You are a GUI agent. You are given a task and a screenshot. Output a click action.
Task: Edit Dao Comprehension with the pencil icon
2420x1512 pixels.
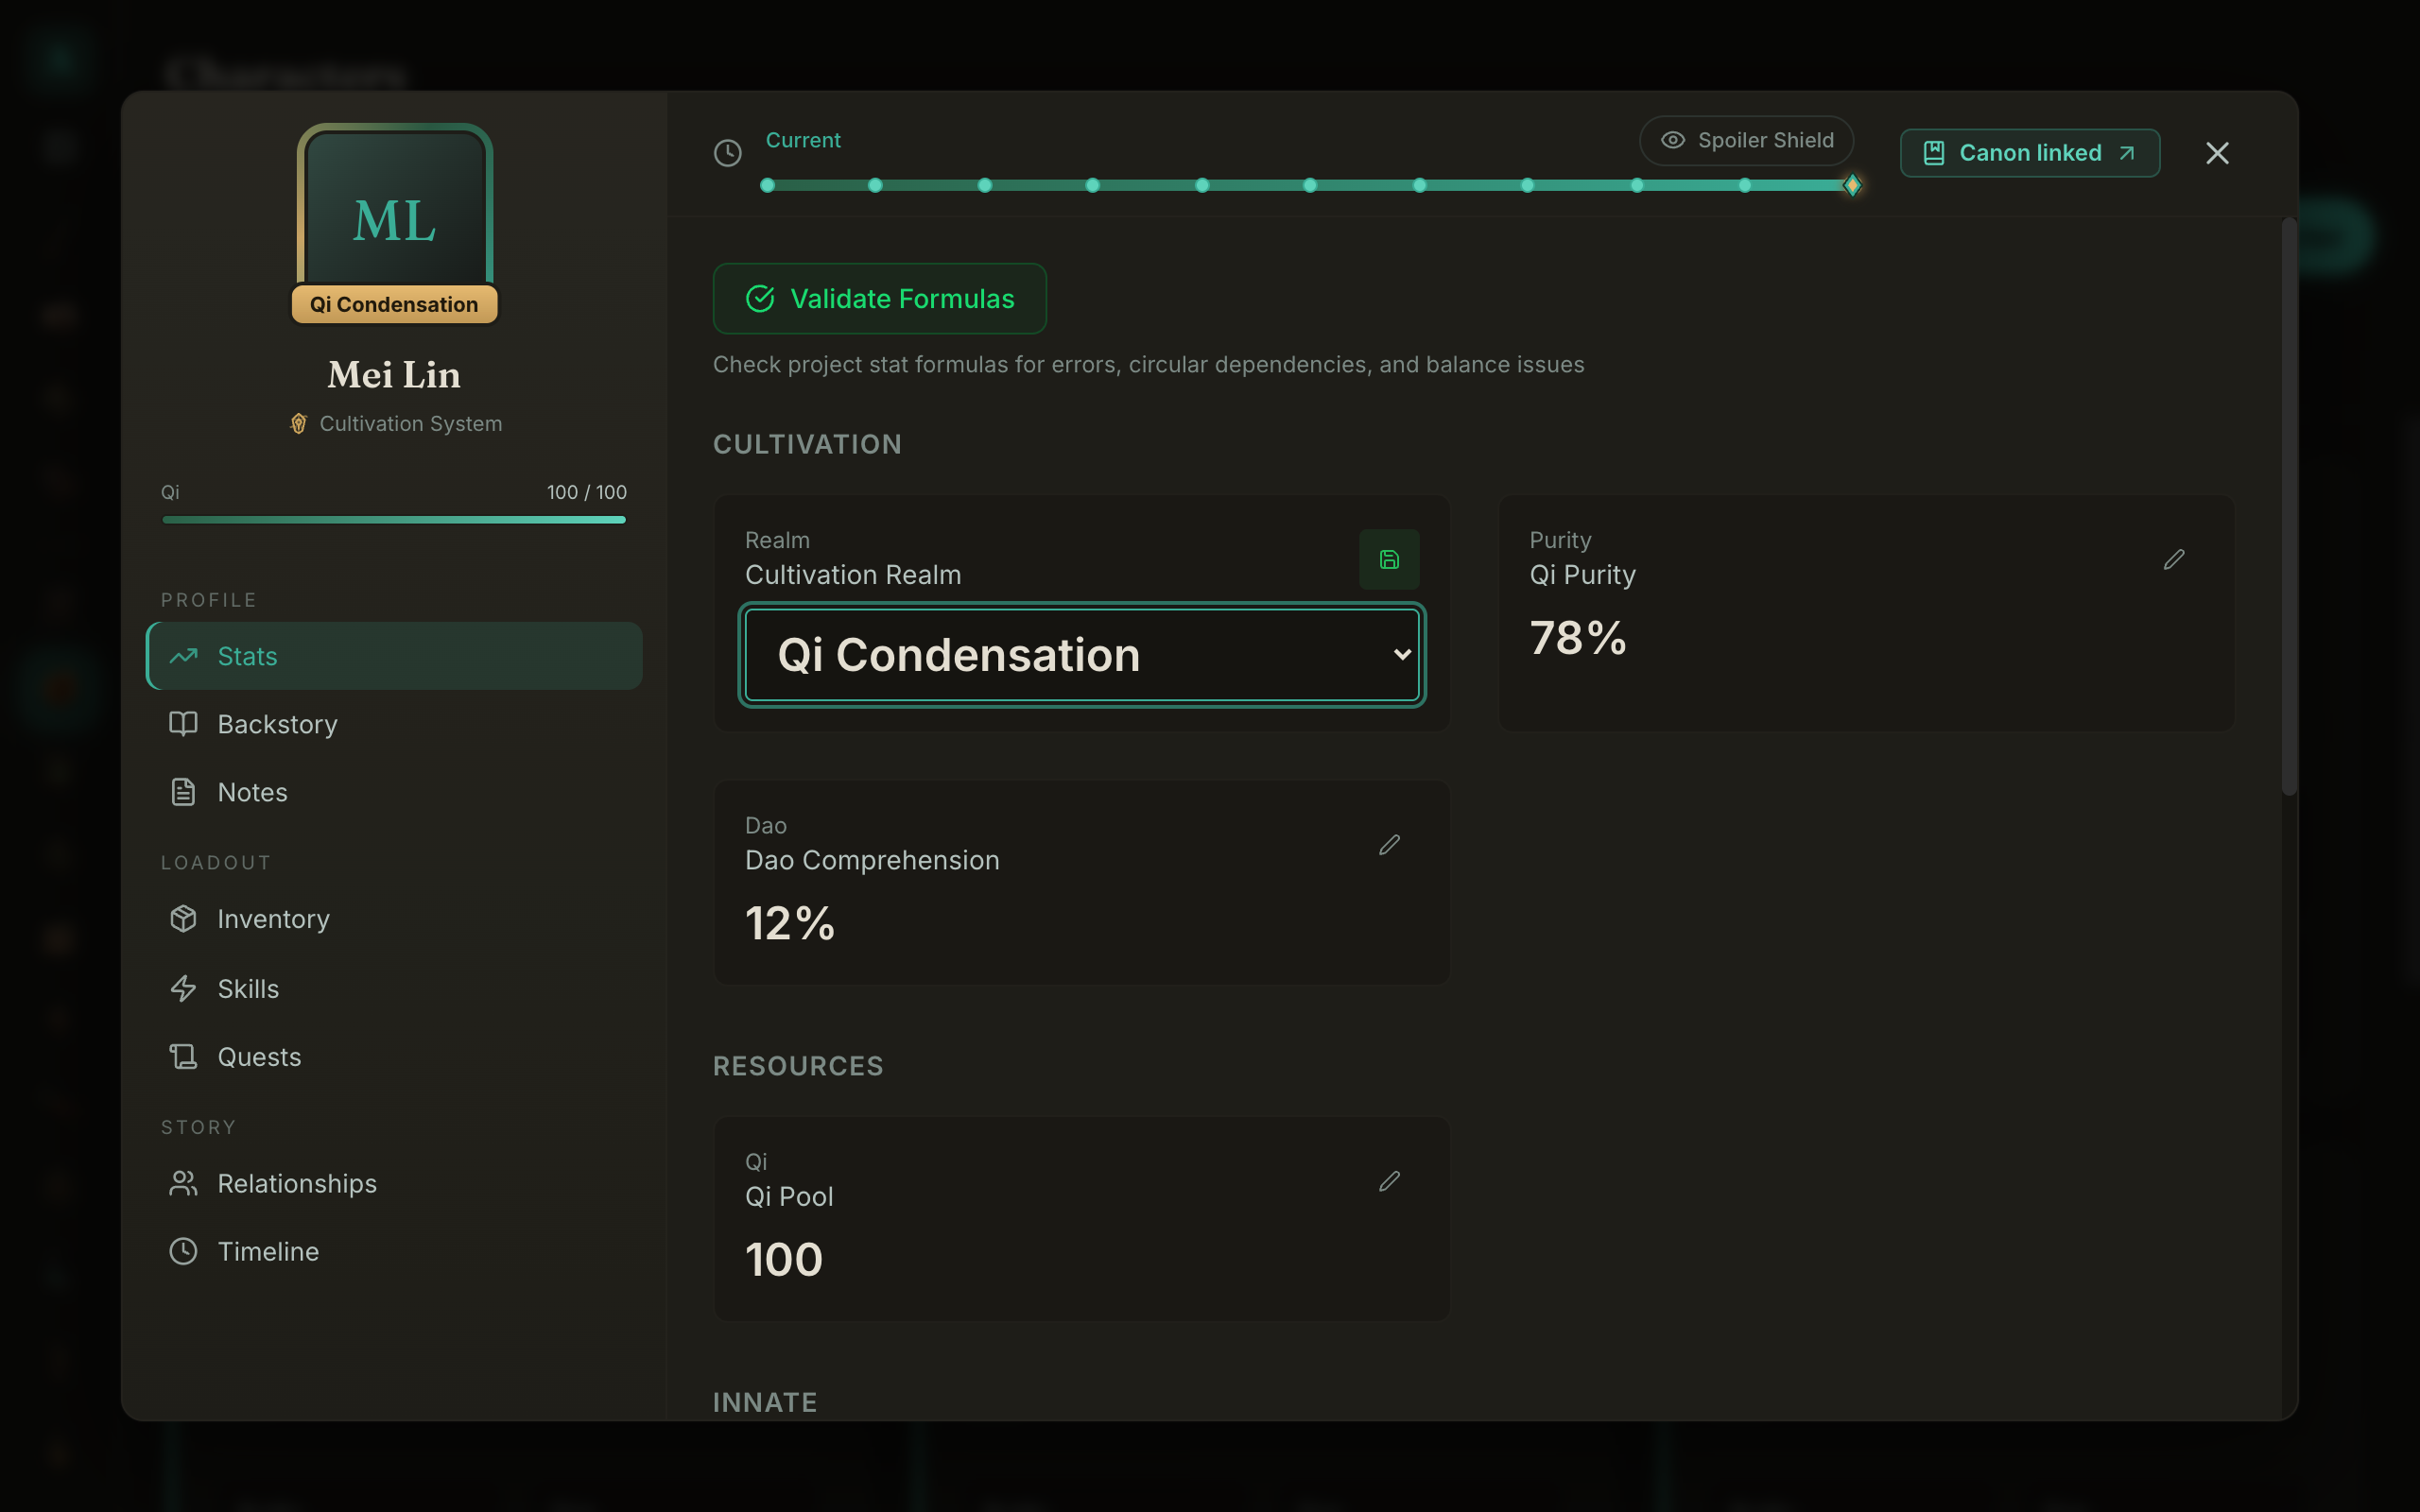click(1389, 845)
